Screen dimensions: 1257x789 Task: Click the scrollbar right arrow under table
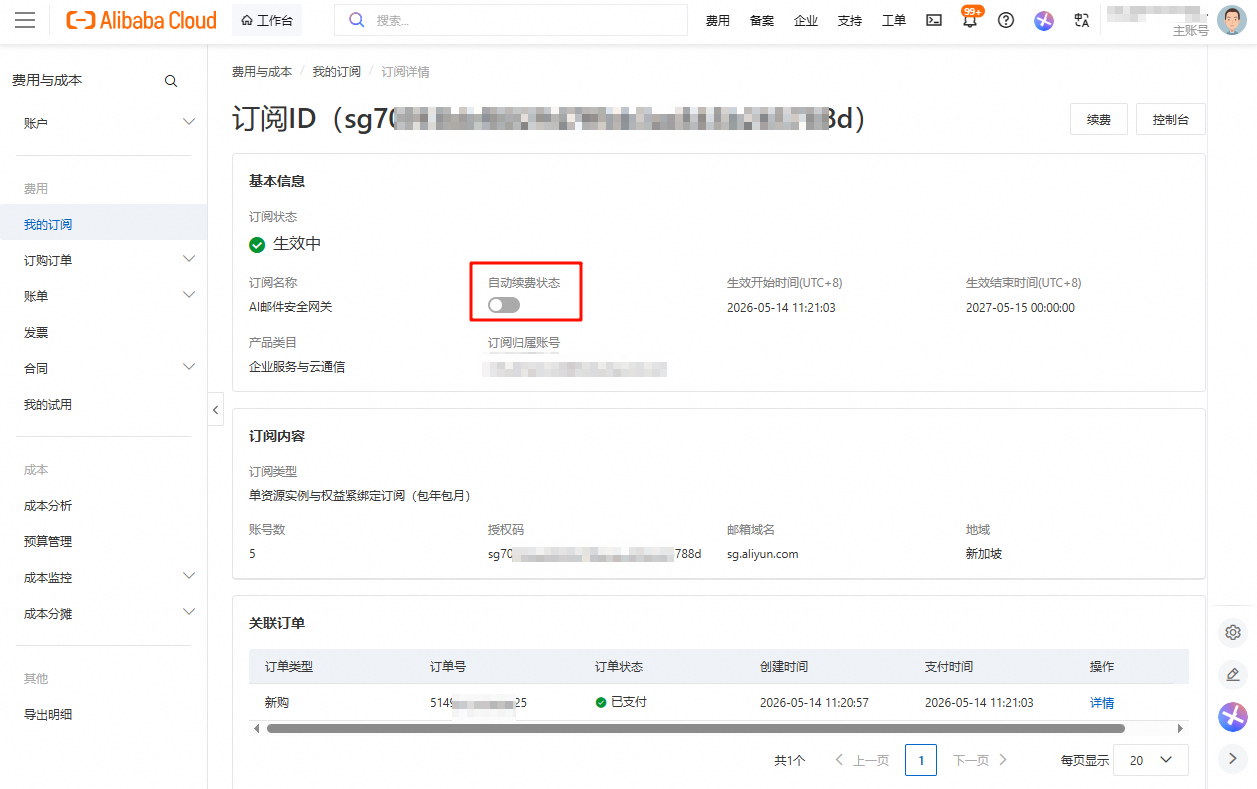[x=1181, y=729]
